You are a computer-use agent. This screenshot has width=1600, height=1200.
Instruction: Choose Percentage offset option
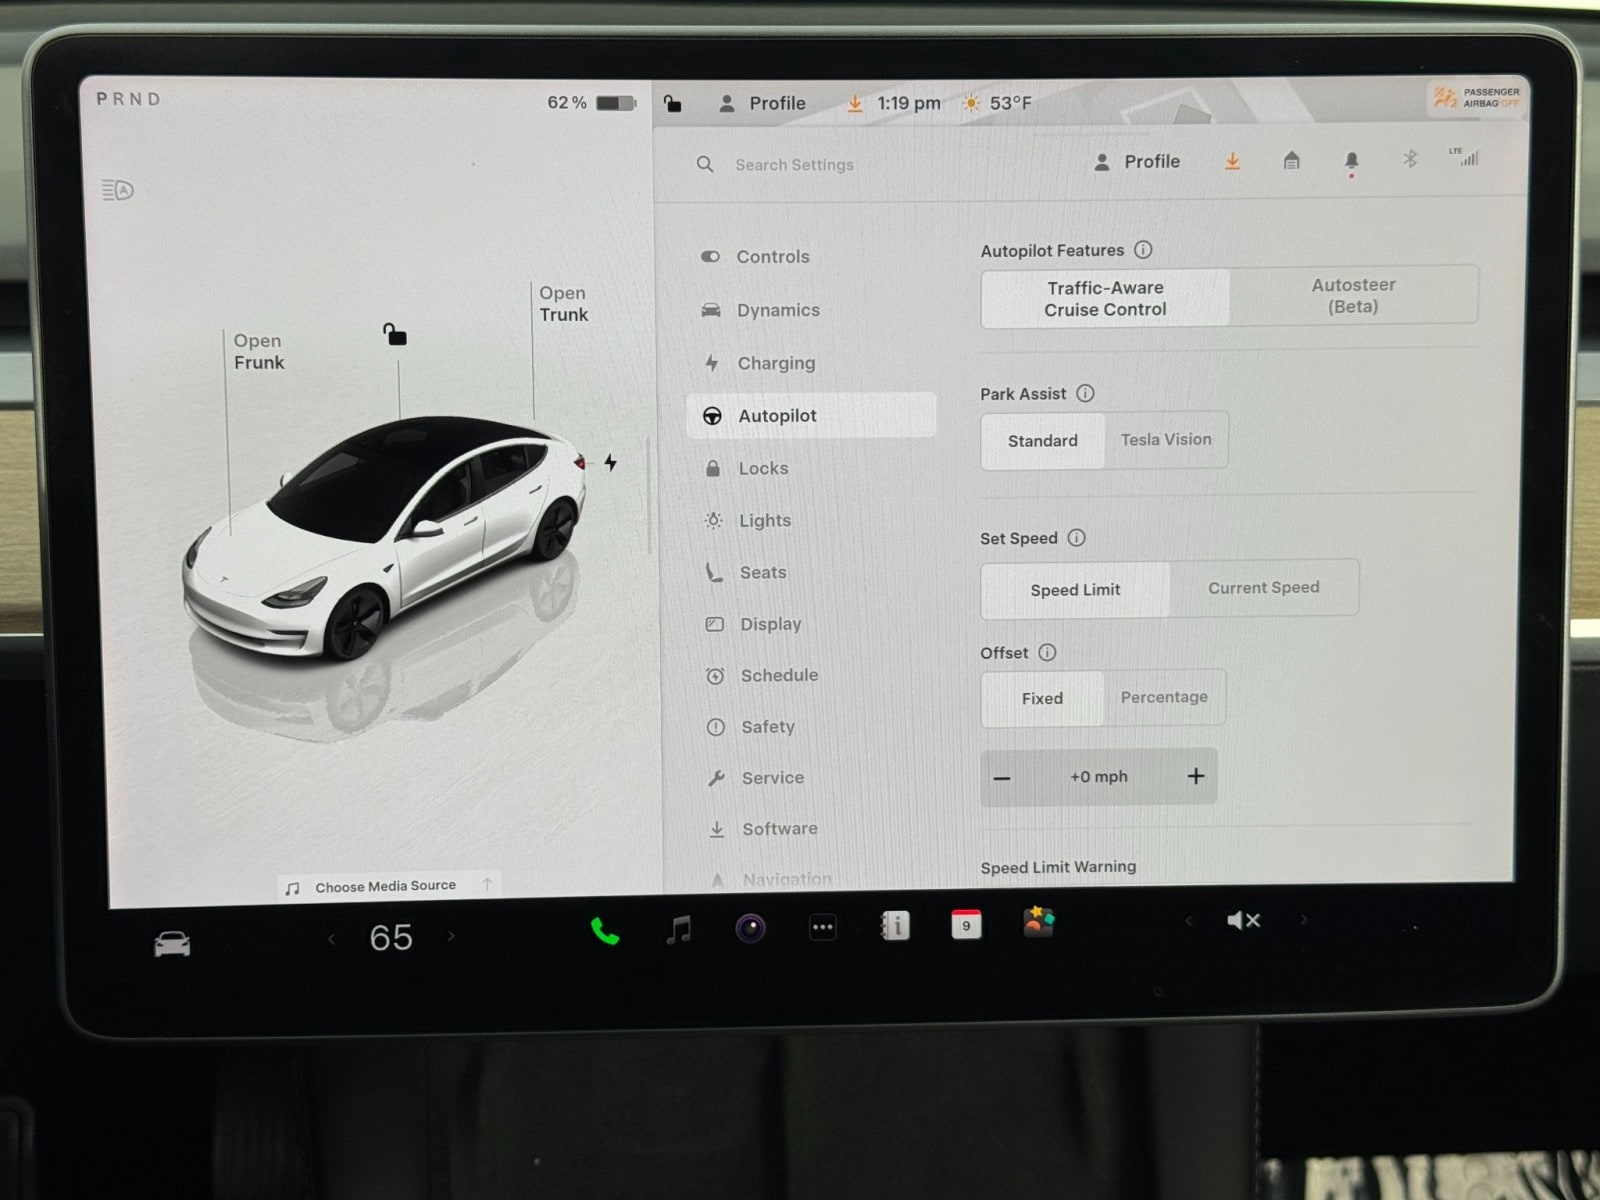click(x=1164, y=697)
